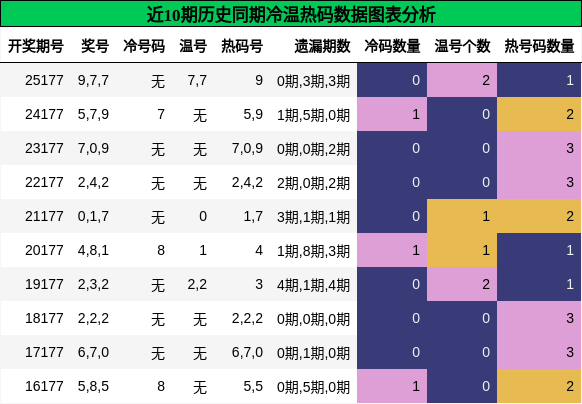Click orange hot count cell in row 24177

click(539, 114)
